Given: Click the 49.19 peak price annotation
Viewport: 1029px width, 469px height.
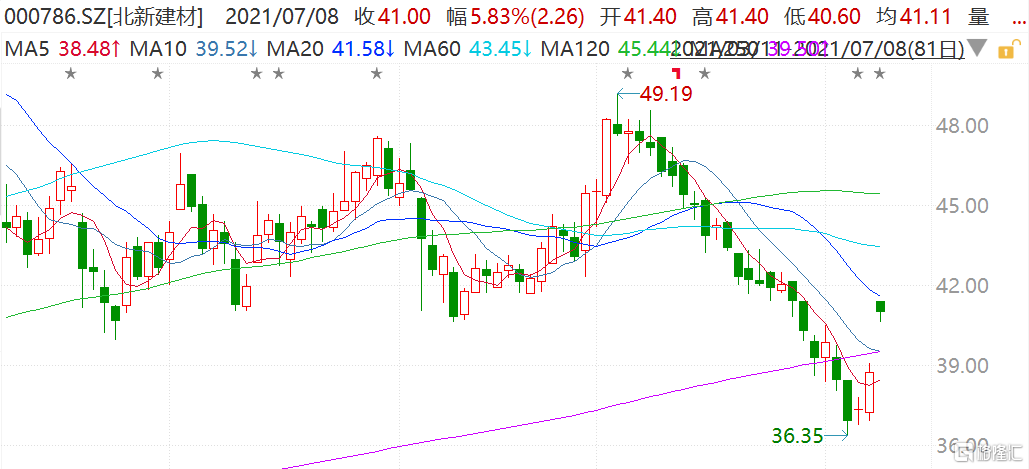Looking at the screenshot, I should coord(666,95).
